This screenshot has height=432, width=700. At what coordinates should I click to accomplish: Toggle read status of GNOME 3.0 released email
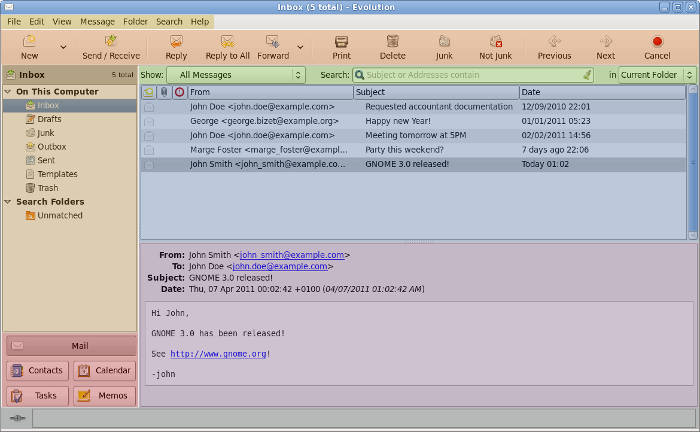coord(149,164)
